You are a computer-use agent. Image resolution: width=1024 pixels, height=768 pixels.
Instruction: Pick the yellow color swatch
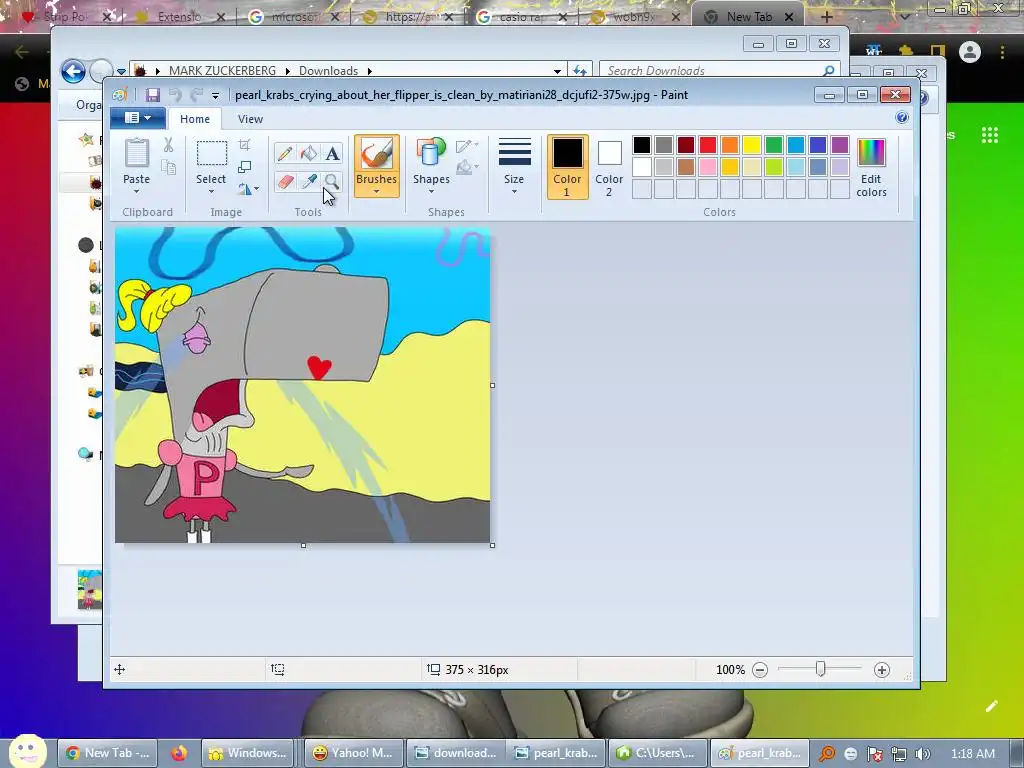pyautogui.click(x=752, y=144)
